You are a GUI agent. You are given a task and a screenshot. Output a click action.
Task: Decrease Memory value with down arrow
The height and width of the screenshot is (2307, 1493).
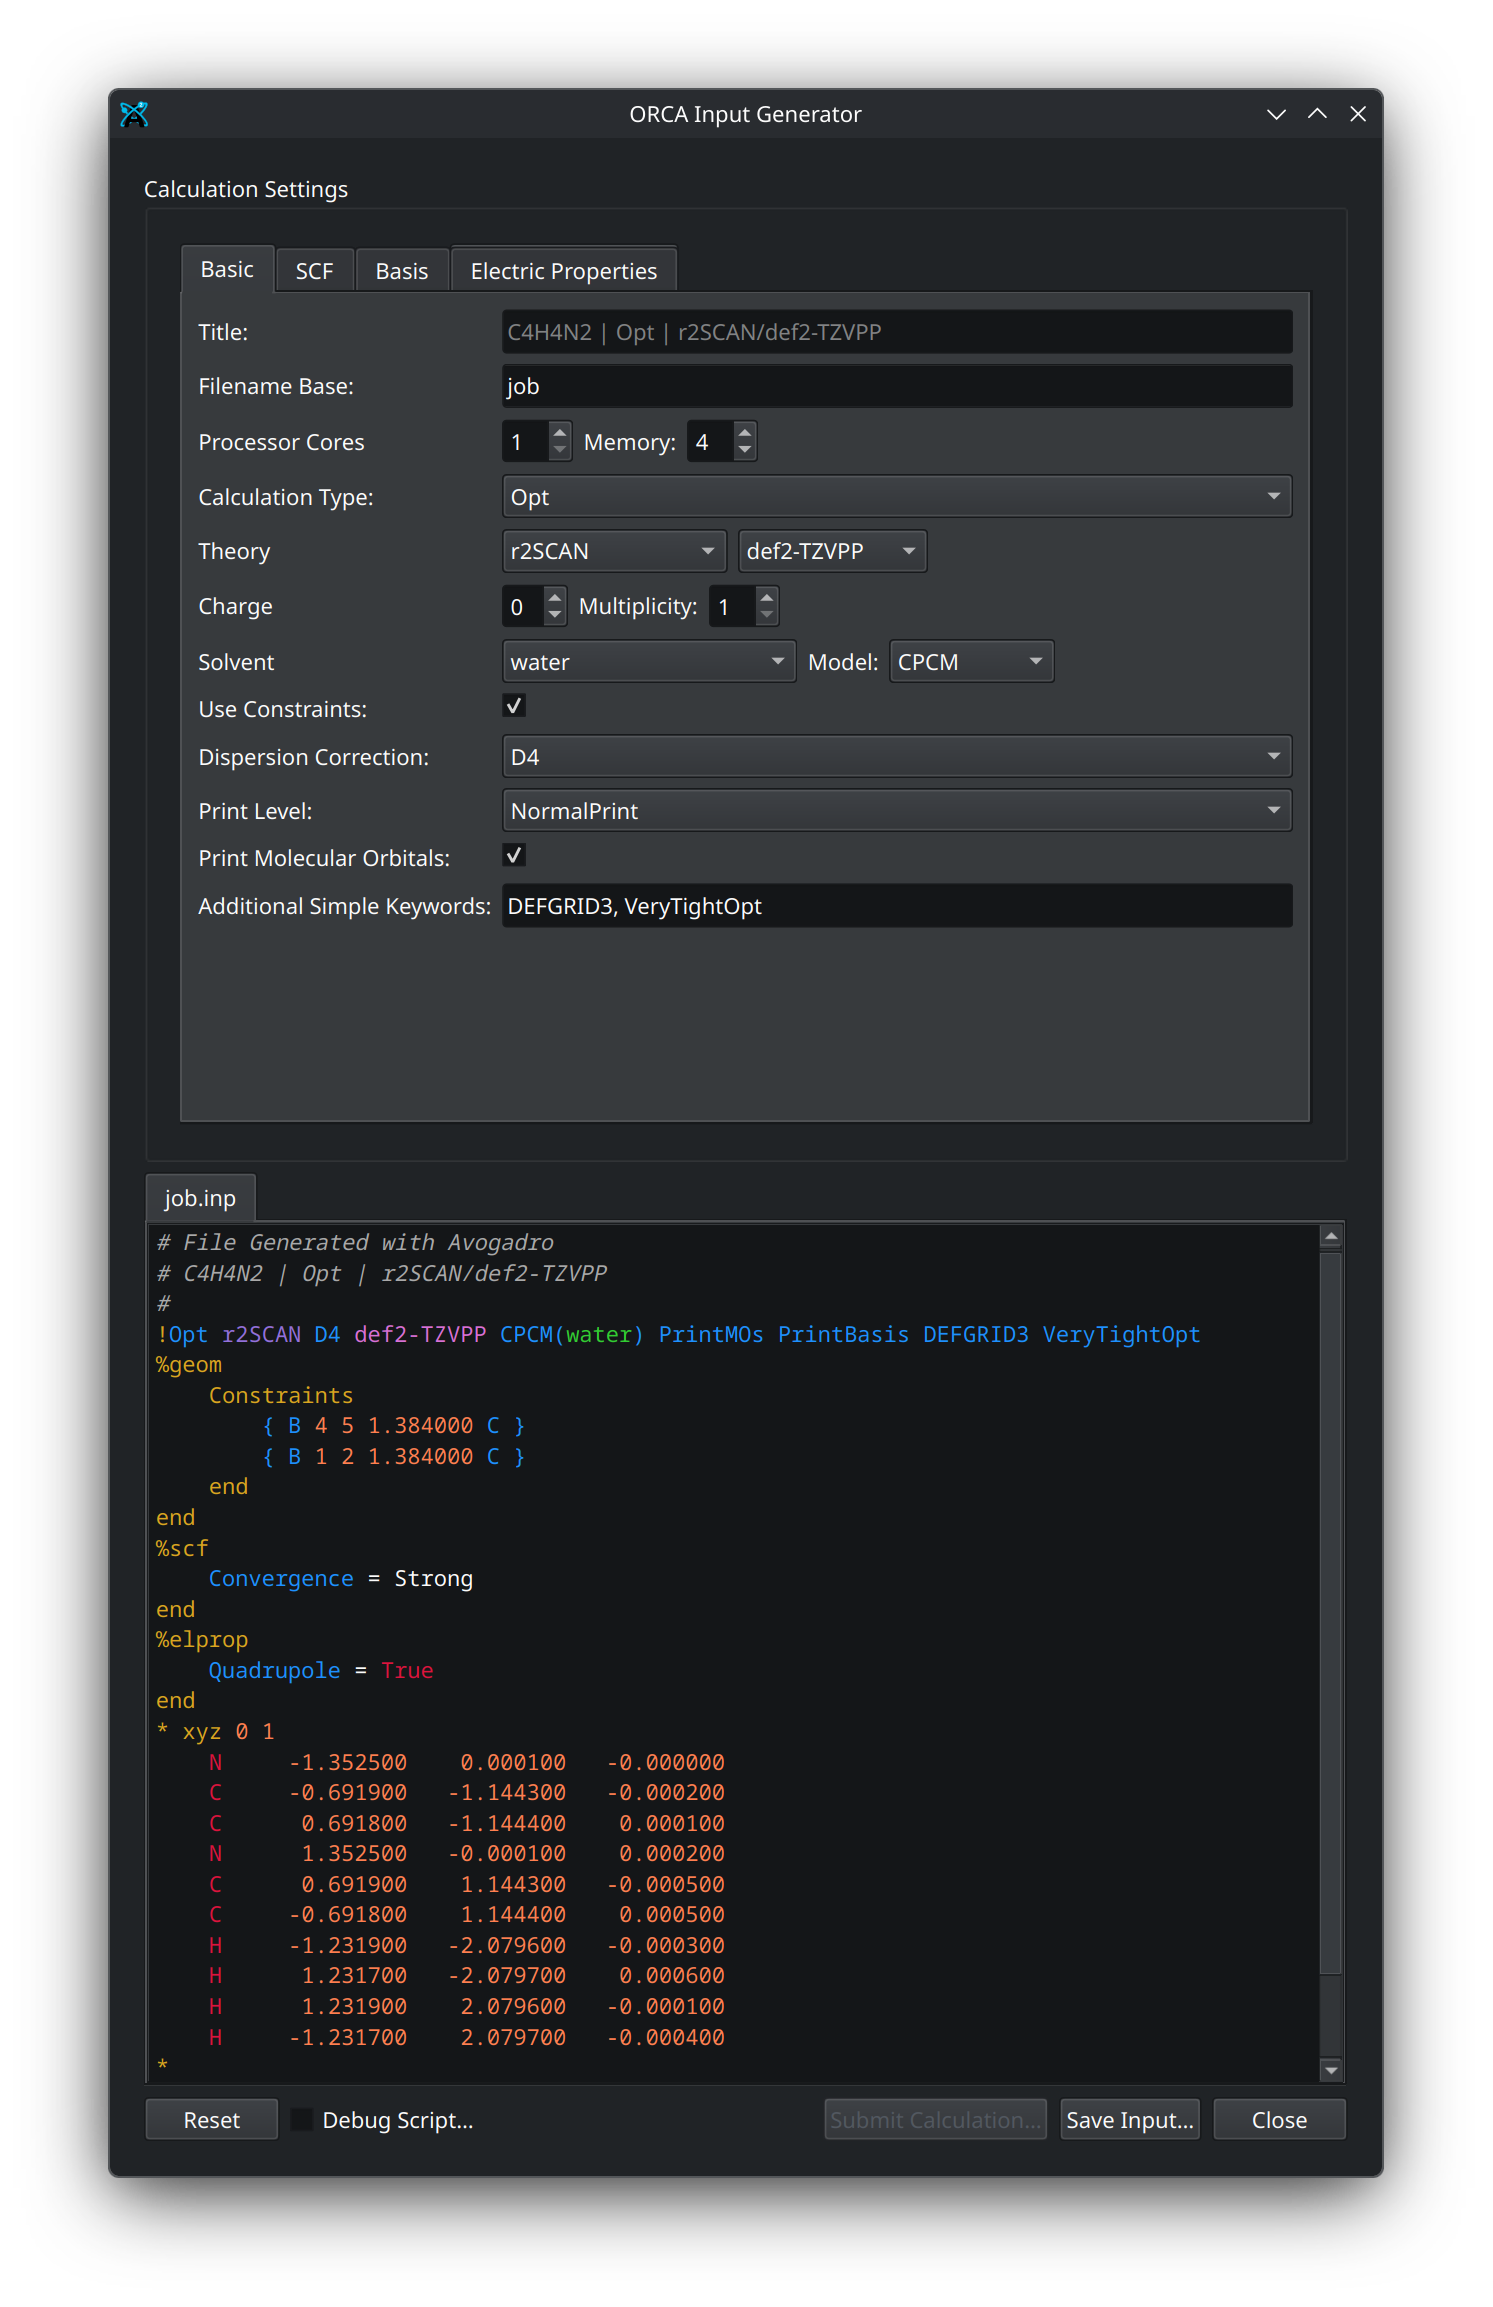pos(744,451)
